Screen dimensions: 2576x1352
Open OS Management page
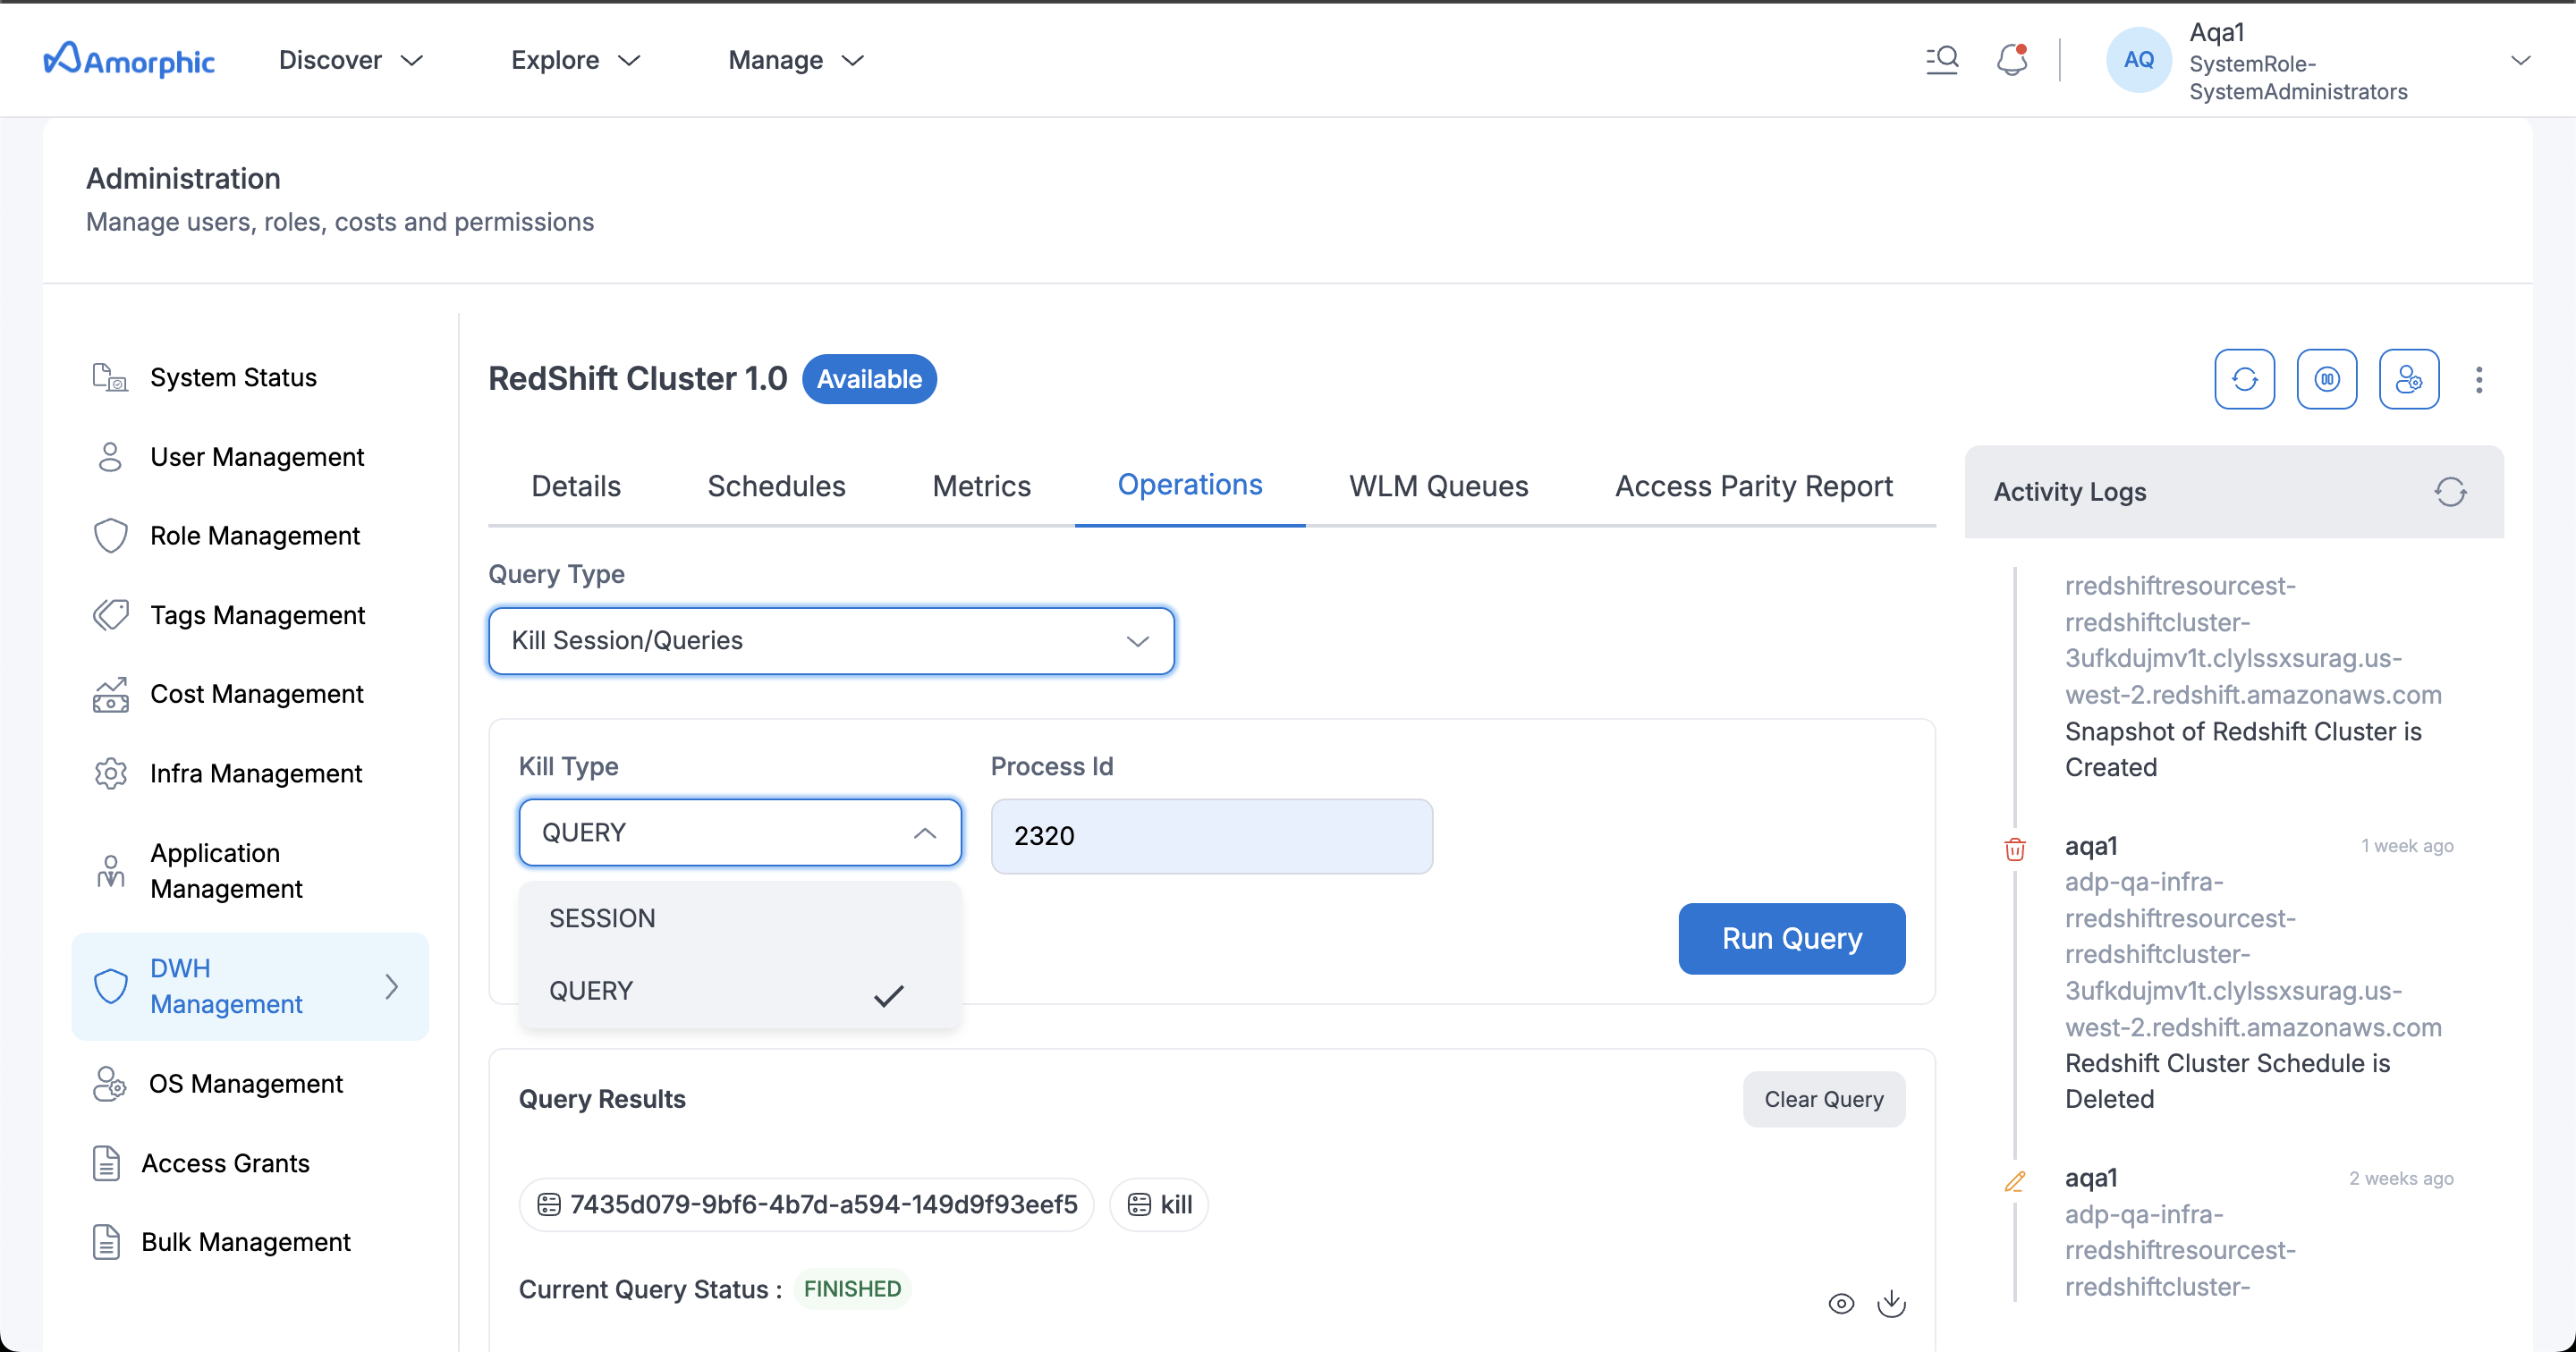click(245, 1083)
